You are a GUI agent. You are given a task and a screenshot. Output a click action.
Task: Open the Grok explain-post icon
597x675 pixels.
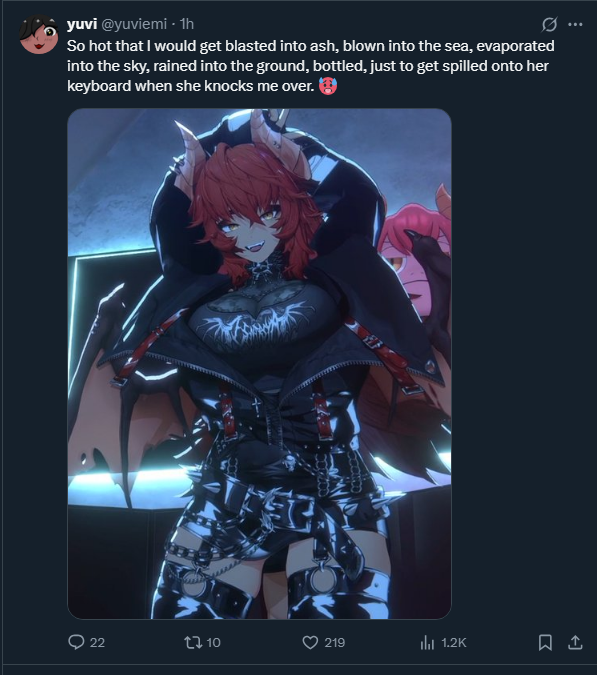coord(549,25)
